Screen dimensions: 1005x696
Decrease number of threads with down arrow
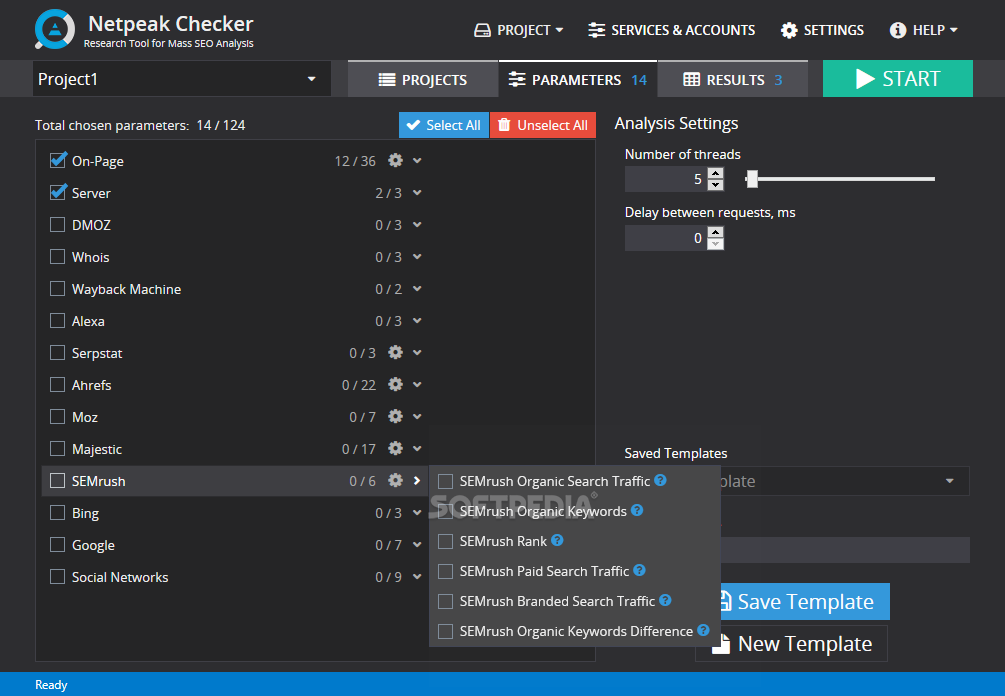pyautogui.click(x=716, y=185)
